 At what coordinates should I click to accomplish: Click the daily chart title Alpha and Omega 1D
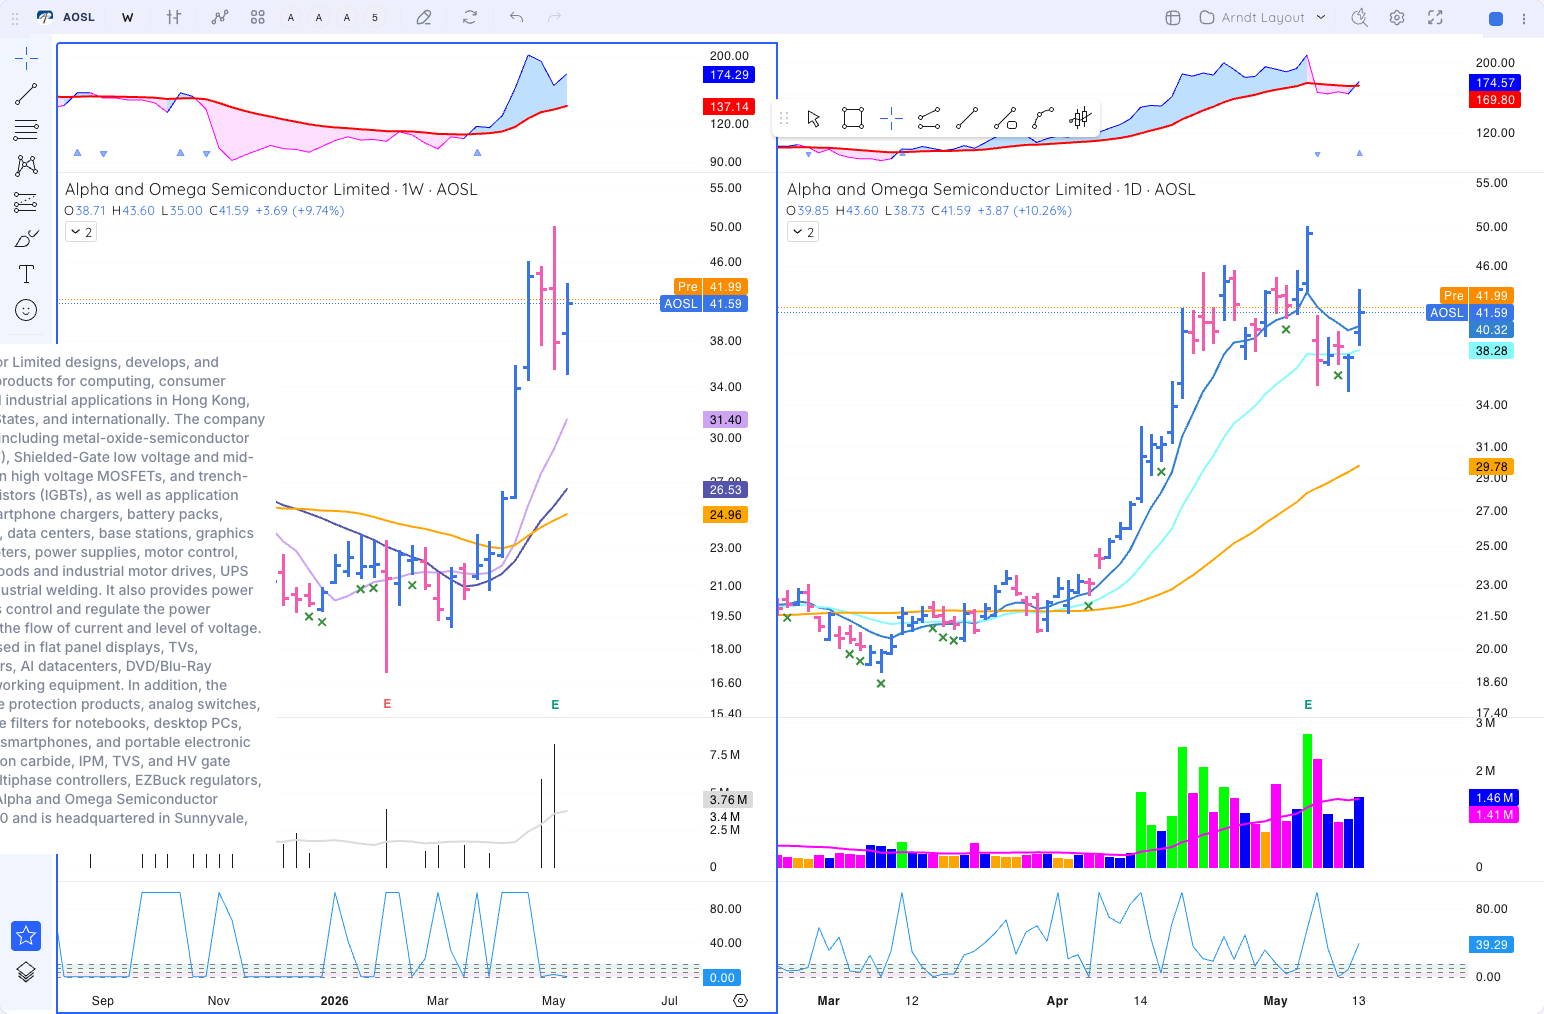pos(991,189)
